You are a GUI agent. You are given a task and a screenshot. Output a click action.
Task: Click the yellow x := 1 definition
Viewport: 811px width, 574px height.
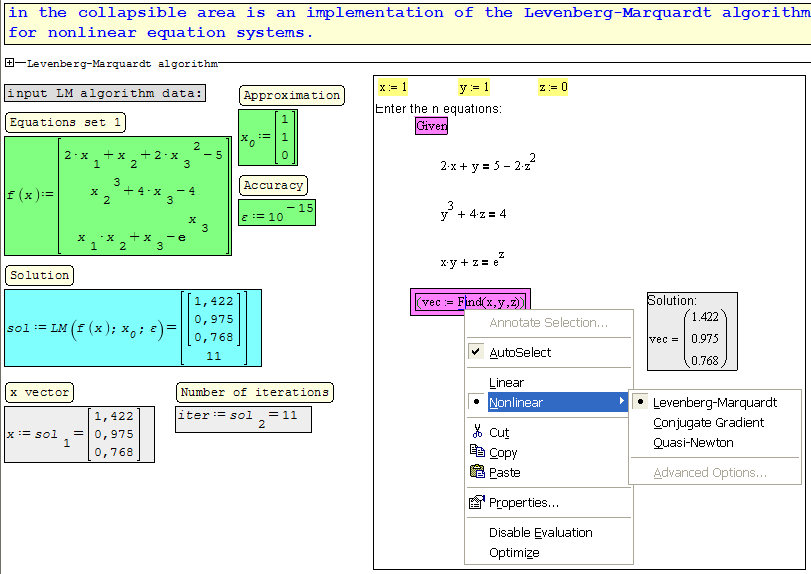(x=393, y=87)
